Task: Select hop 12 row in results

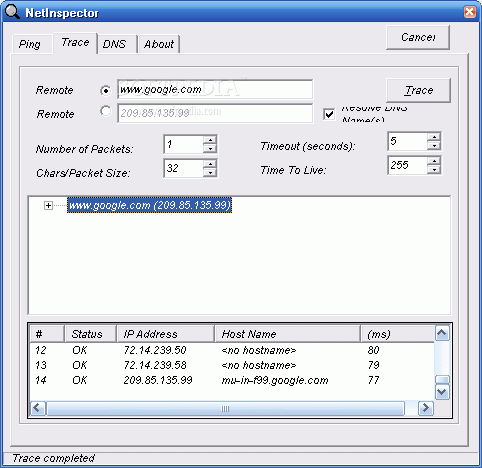Action: [x=232, y=350]
